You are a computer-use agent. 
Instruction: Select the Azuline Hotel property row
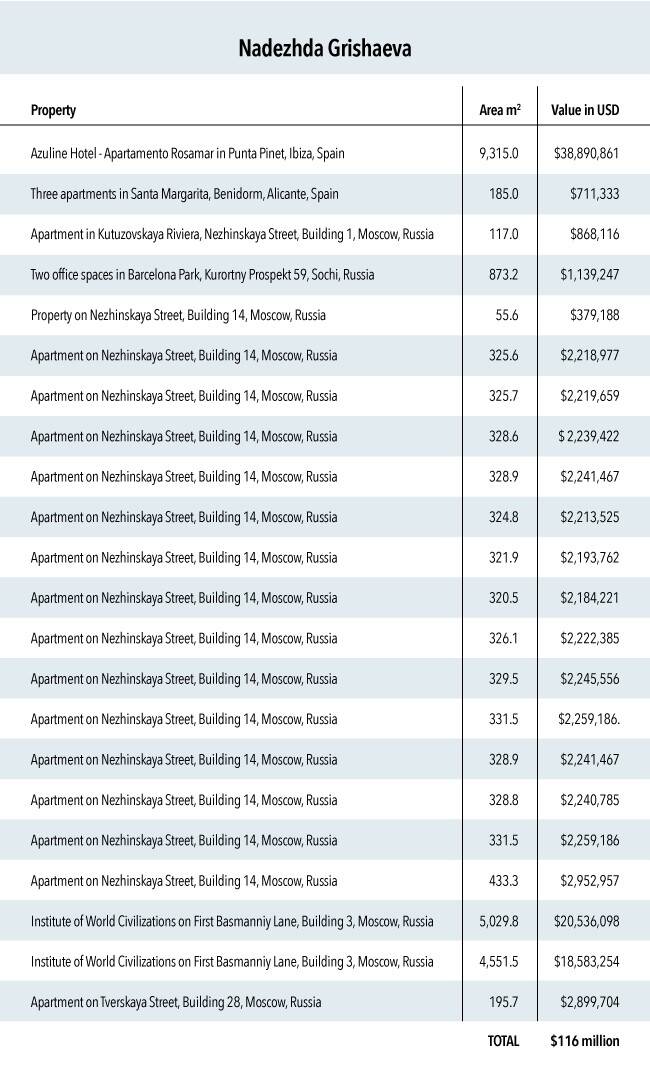point(188,153)
